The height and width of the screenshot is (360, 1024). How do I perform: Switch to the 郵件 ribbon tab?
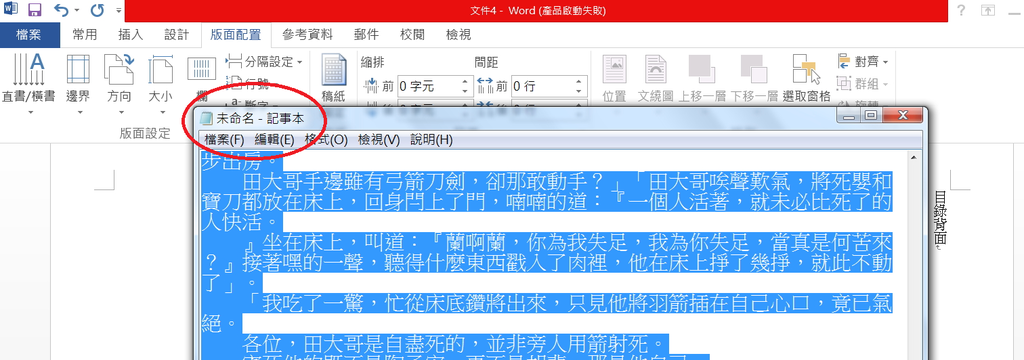[366, 35]
